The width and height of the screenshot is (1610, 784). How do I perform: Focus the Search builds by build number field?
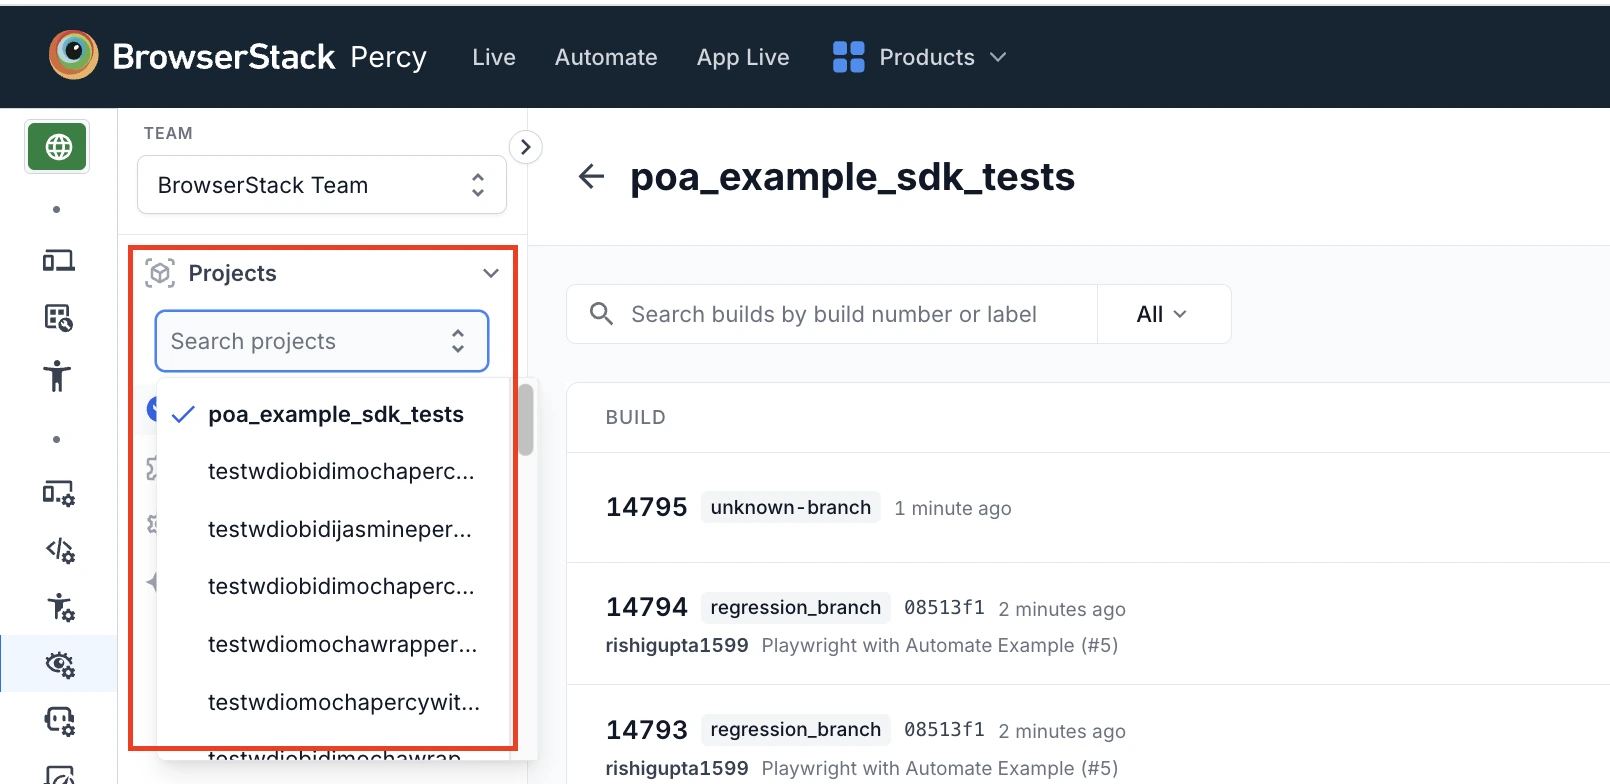click(x=832, y=314)
